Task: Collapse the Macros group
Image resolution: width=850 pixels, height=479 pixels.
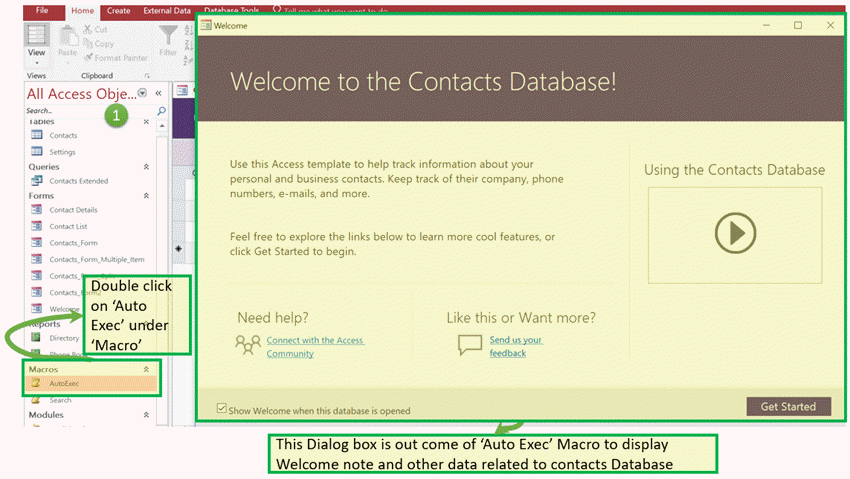Action: click(x=147, y=369)
